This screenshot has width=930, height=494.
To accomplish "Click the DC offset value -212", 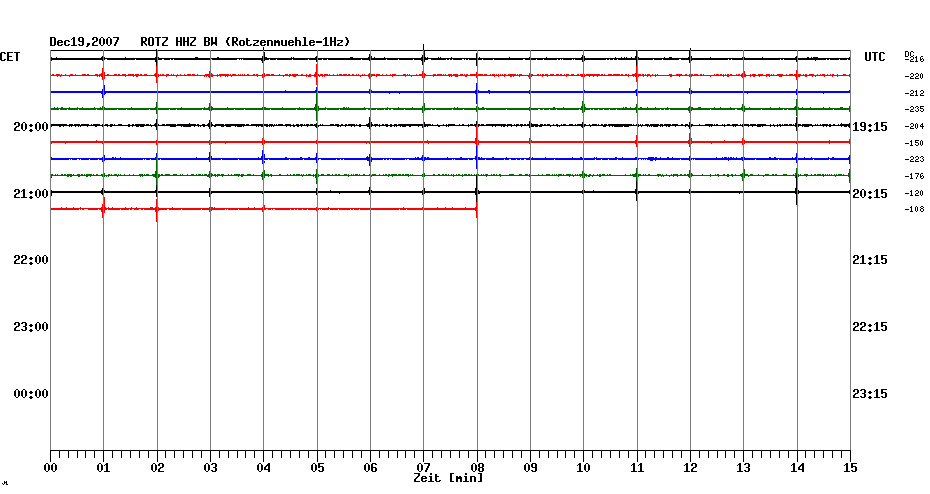I will click(914, 94).
